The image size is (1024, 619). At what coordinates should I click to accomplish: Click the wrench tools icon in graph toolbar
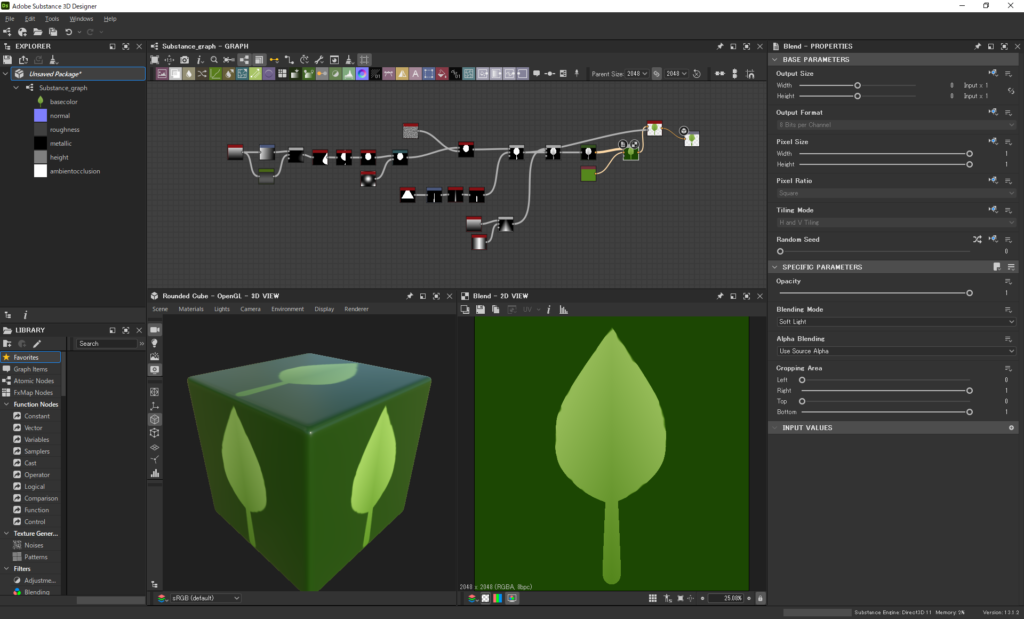319,60
